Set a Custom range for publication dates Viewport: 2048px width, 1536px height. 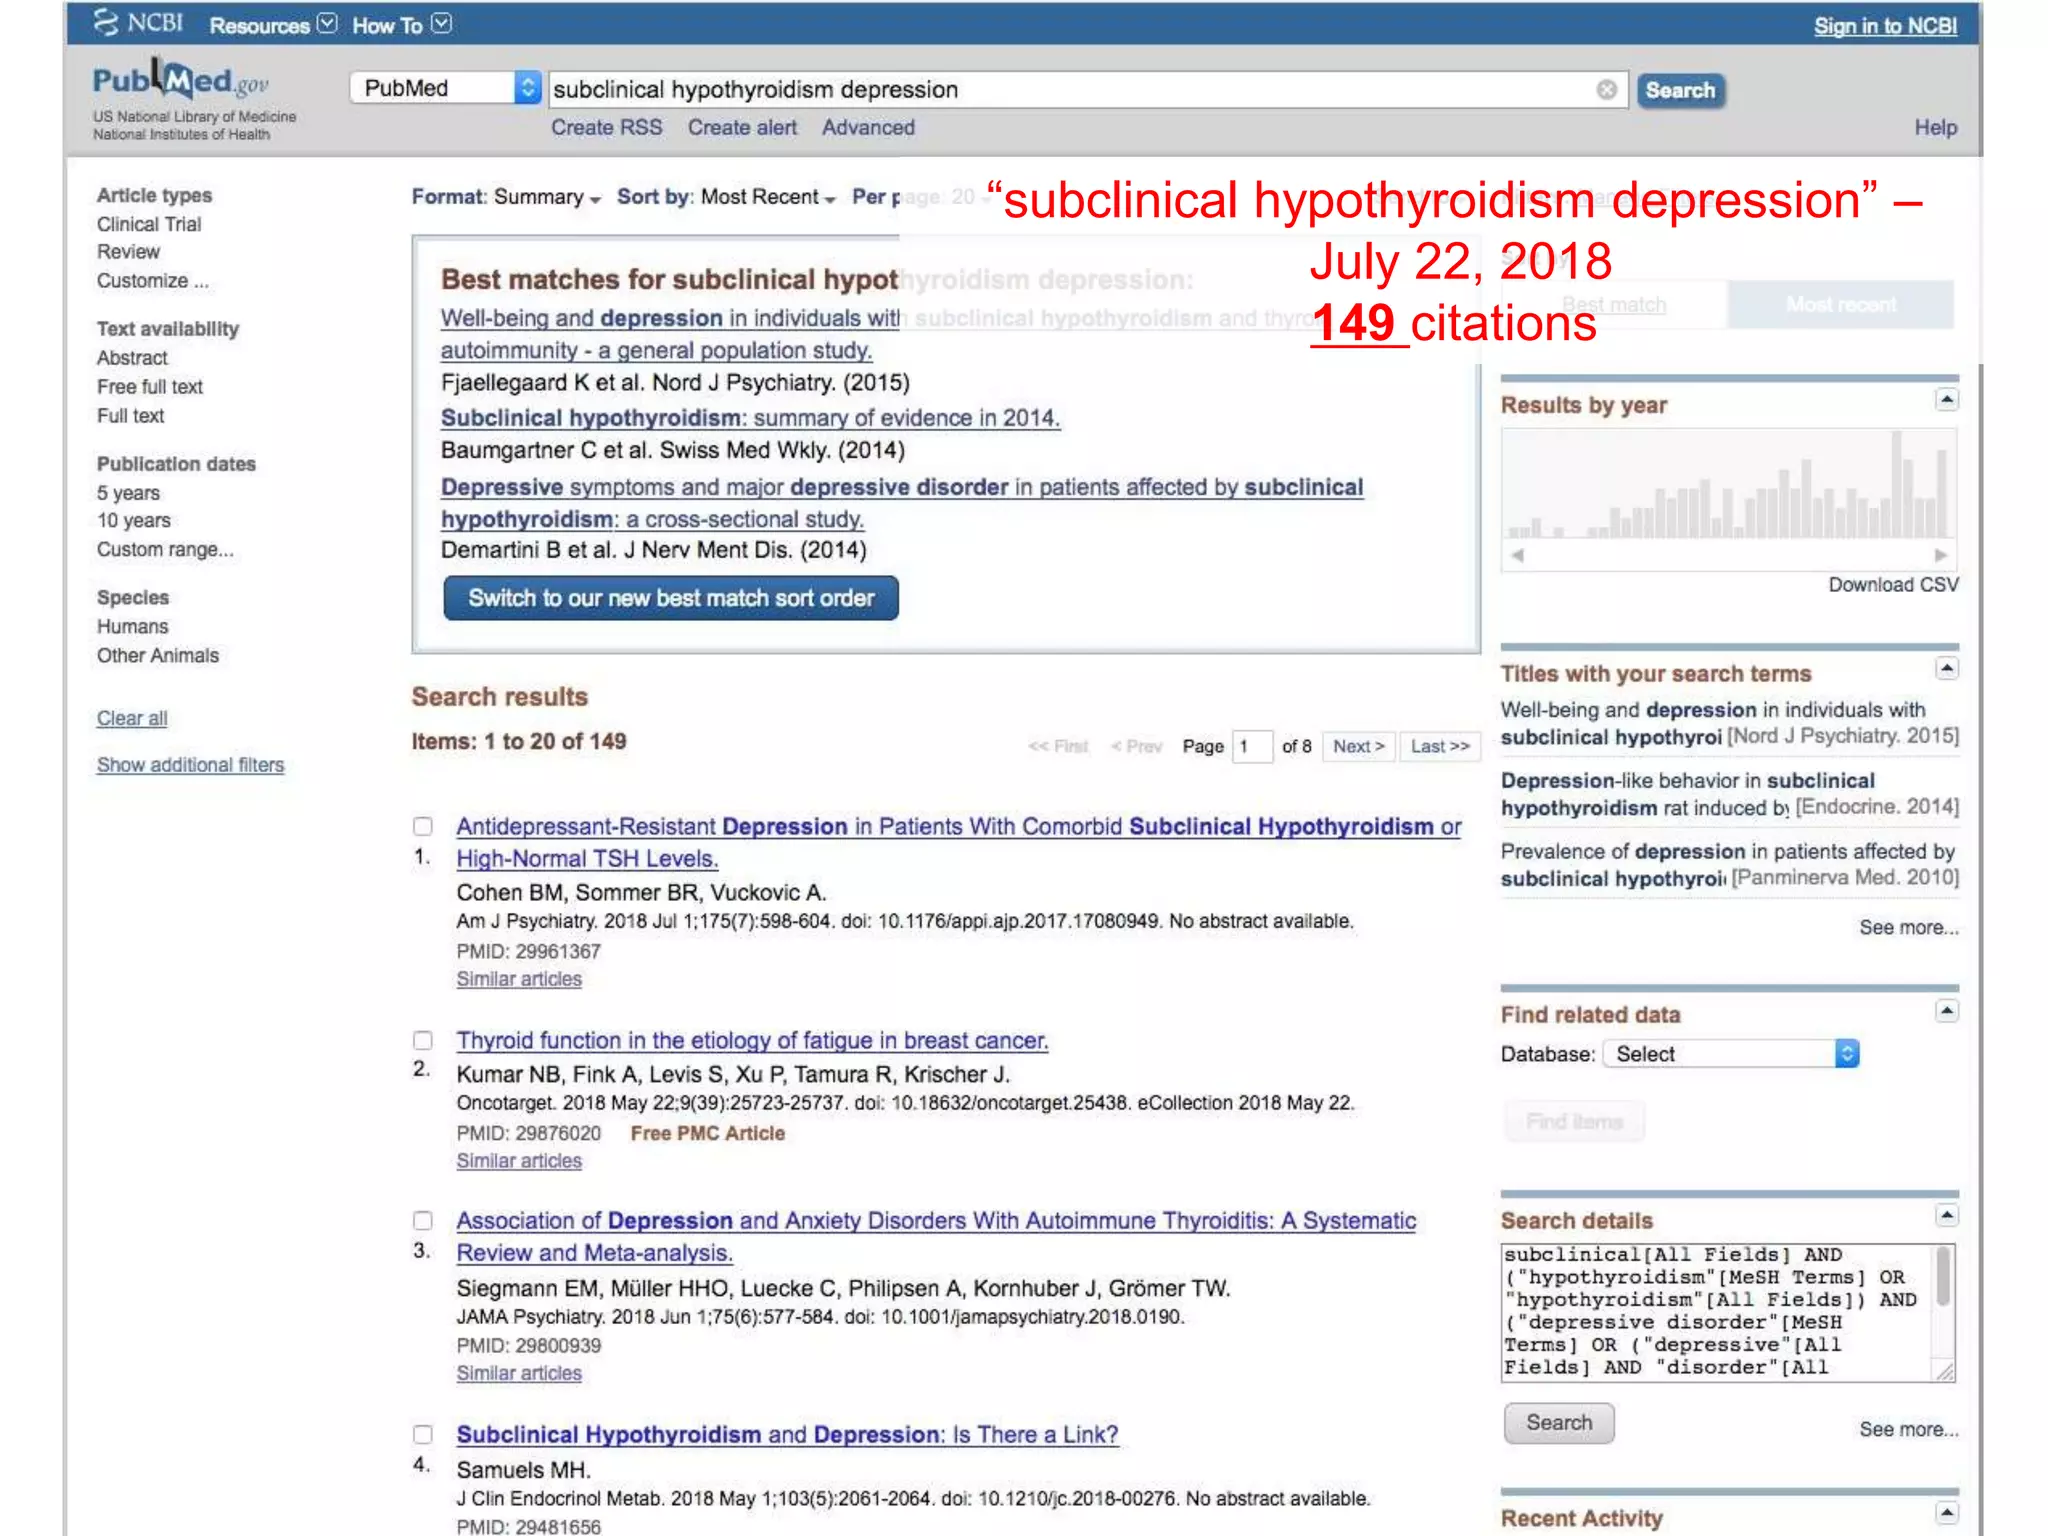[165, 550]
